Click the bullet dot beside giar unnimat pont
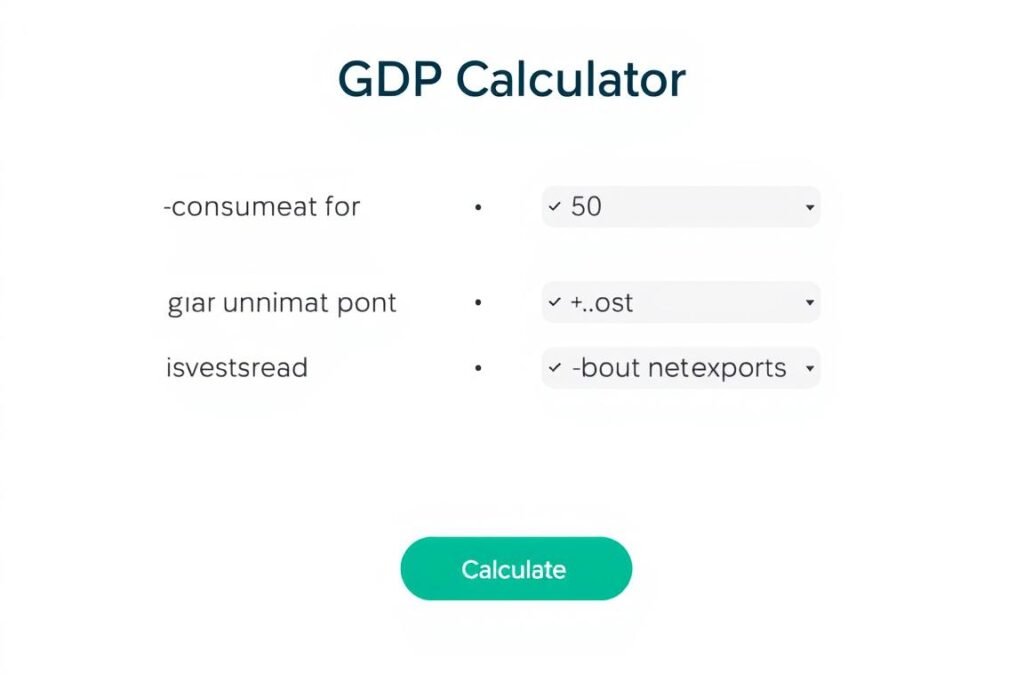Image resolution: width=1024 pixels, height=683 pixels. (x=478, y=303)
